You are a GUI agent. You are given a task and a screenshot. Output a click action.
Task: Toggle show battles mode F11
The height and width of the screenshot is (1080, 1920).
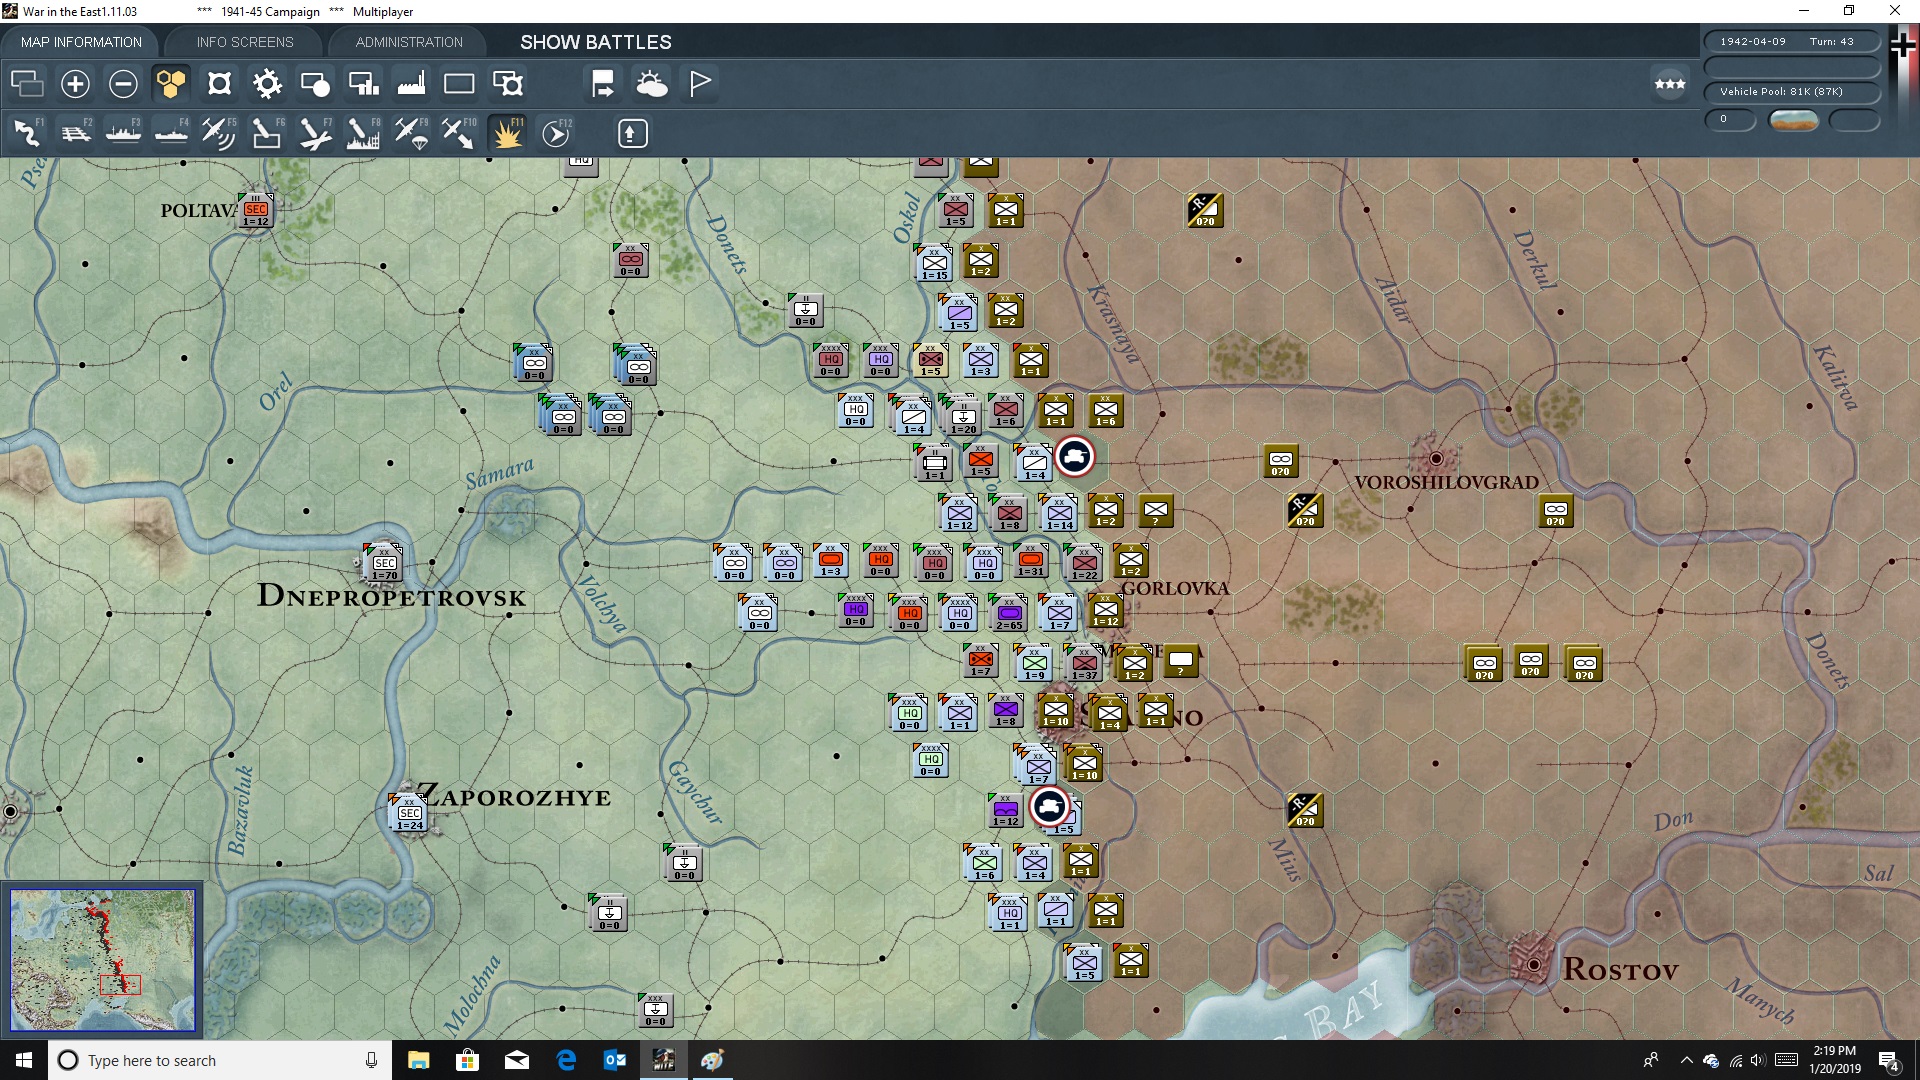[508, 133]
